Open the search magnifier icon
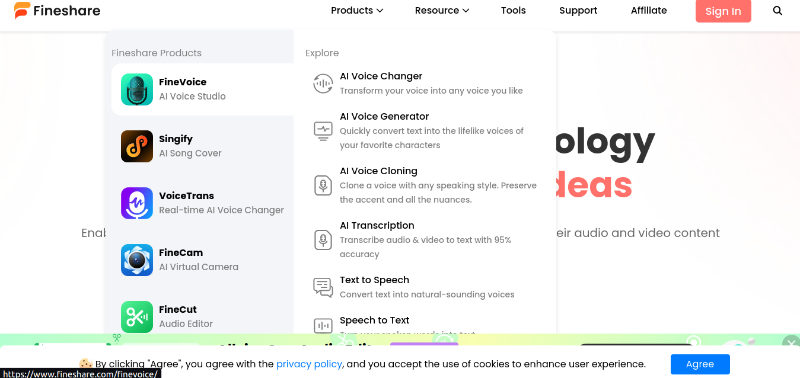 pos(777,11)
